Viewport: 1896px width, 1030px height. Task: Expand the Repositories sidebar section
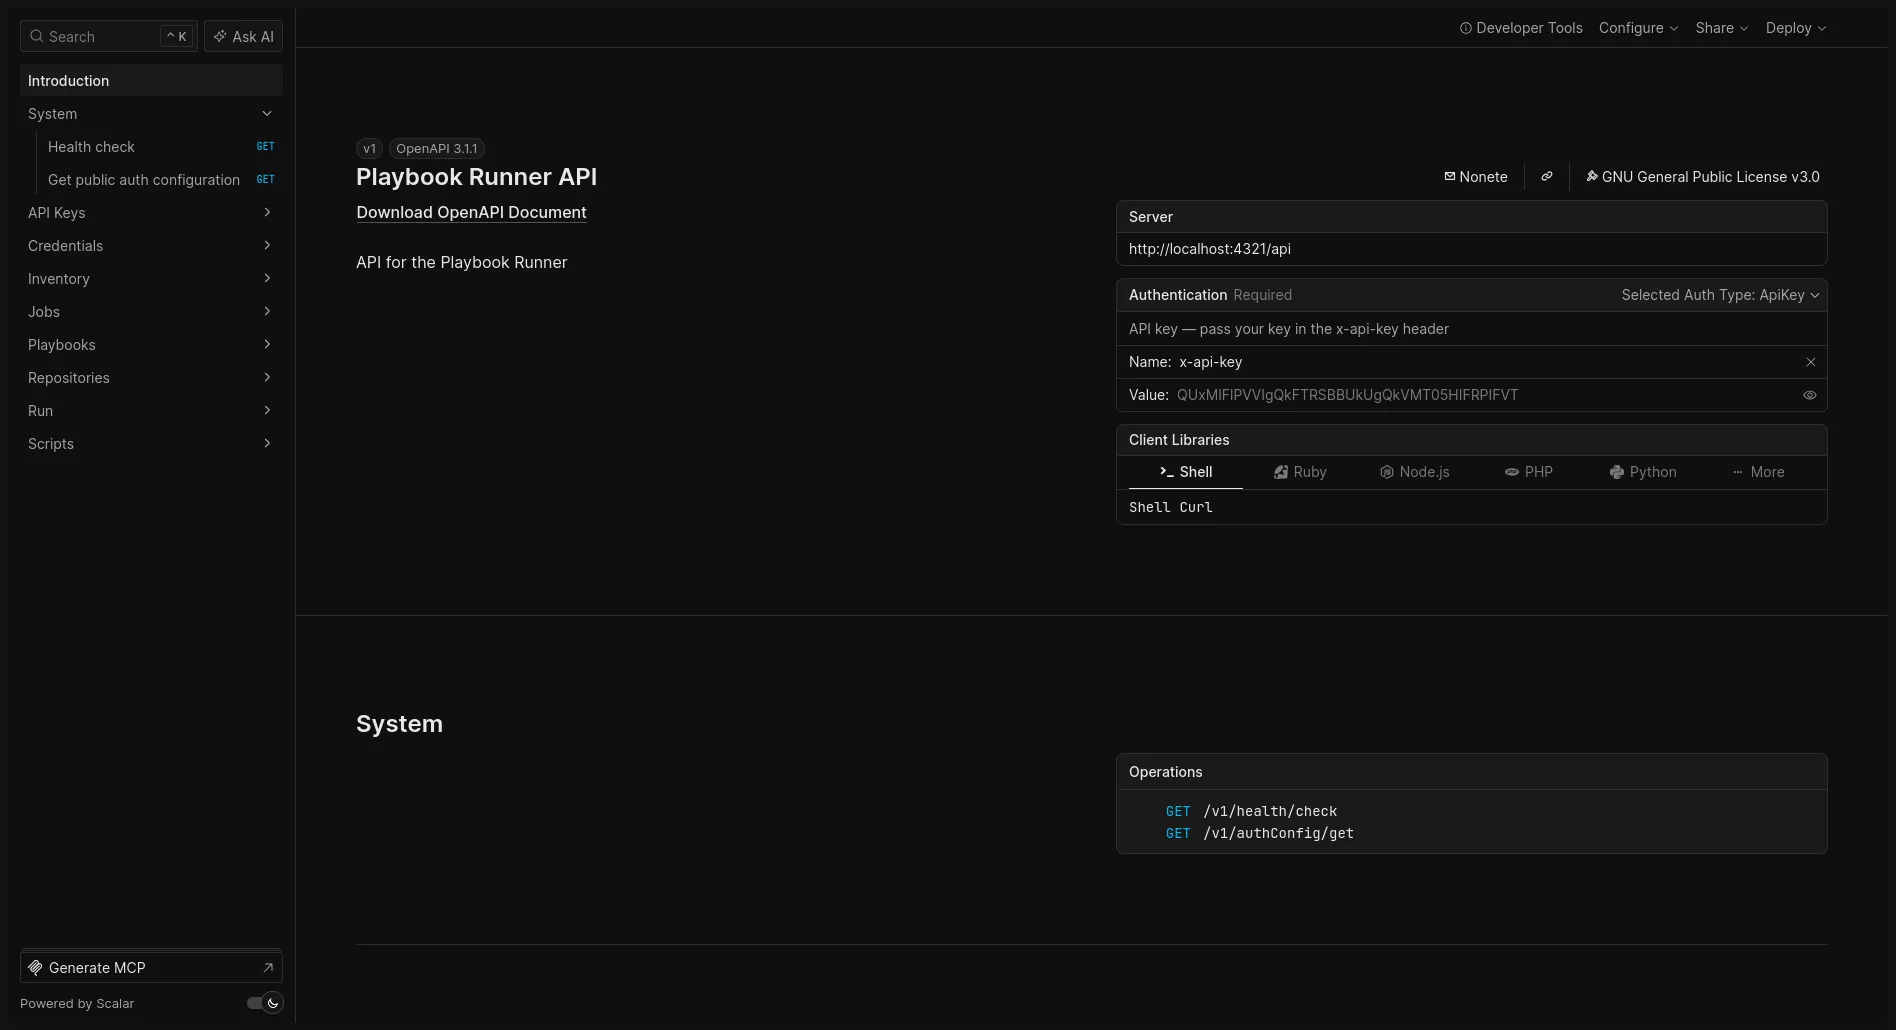click(x=267, y=378)
